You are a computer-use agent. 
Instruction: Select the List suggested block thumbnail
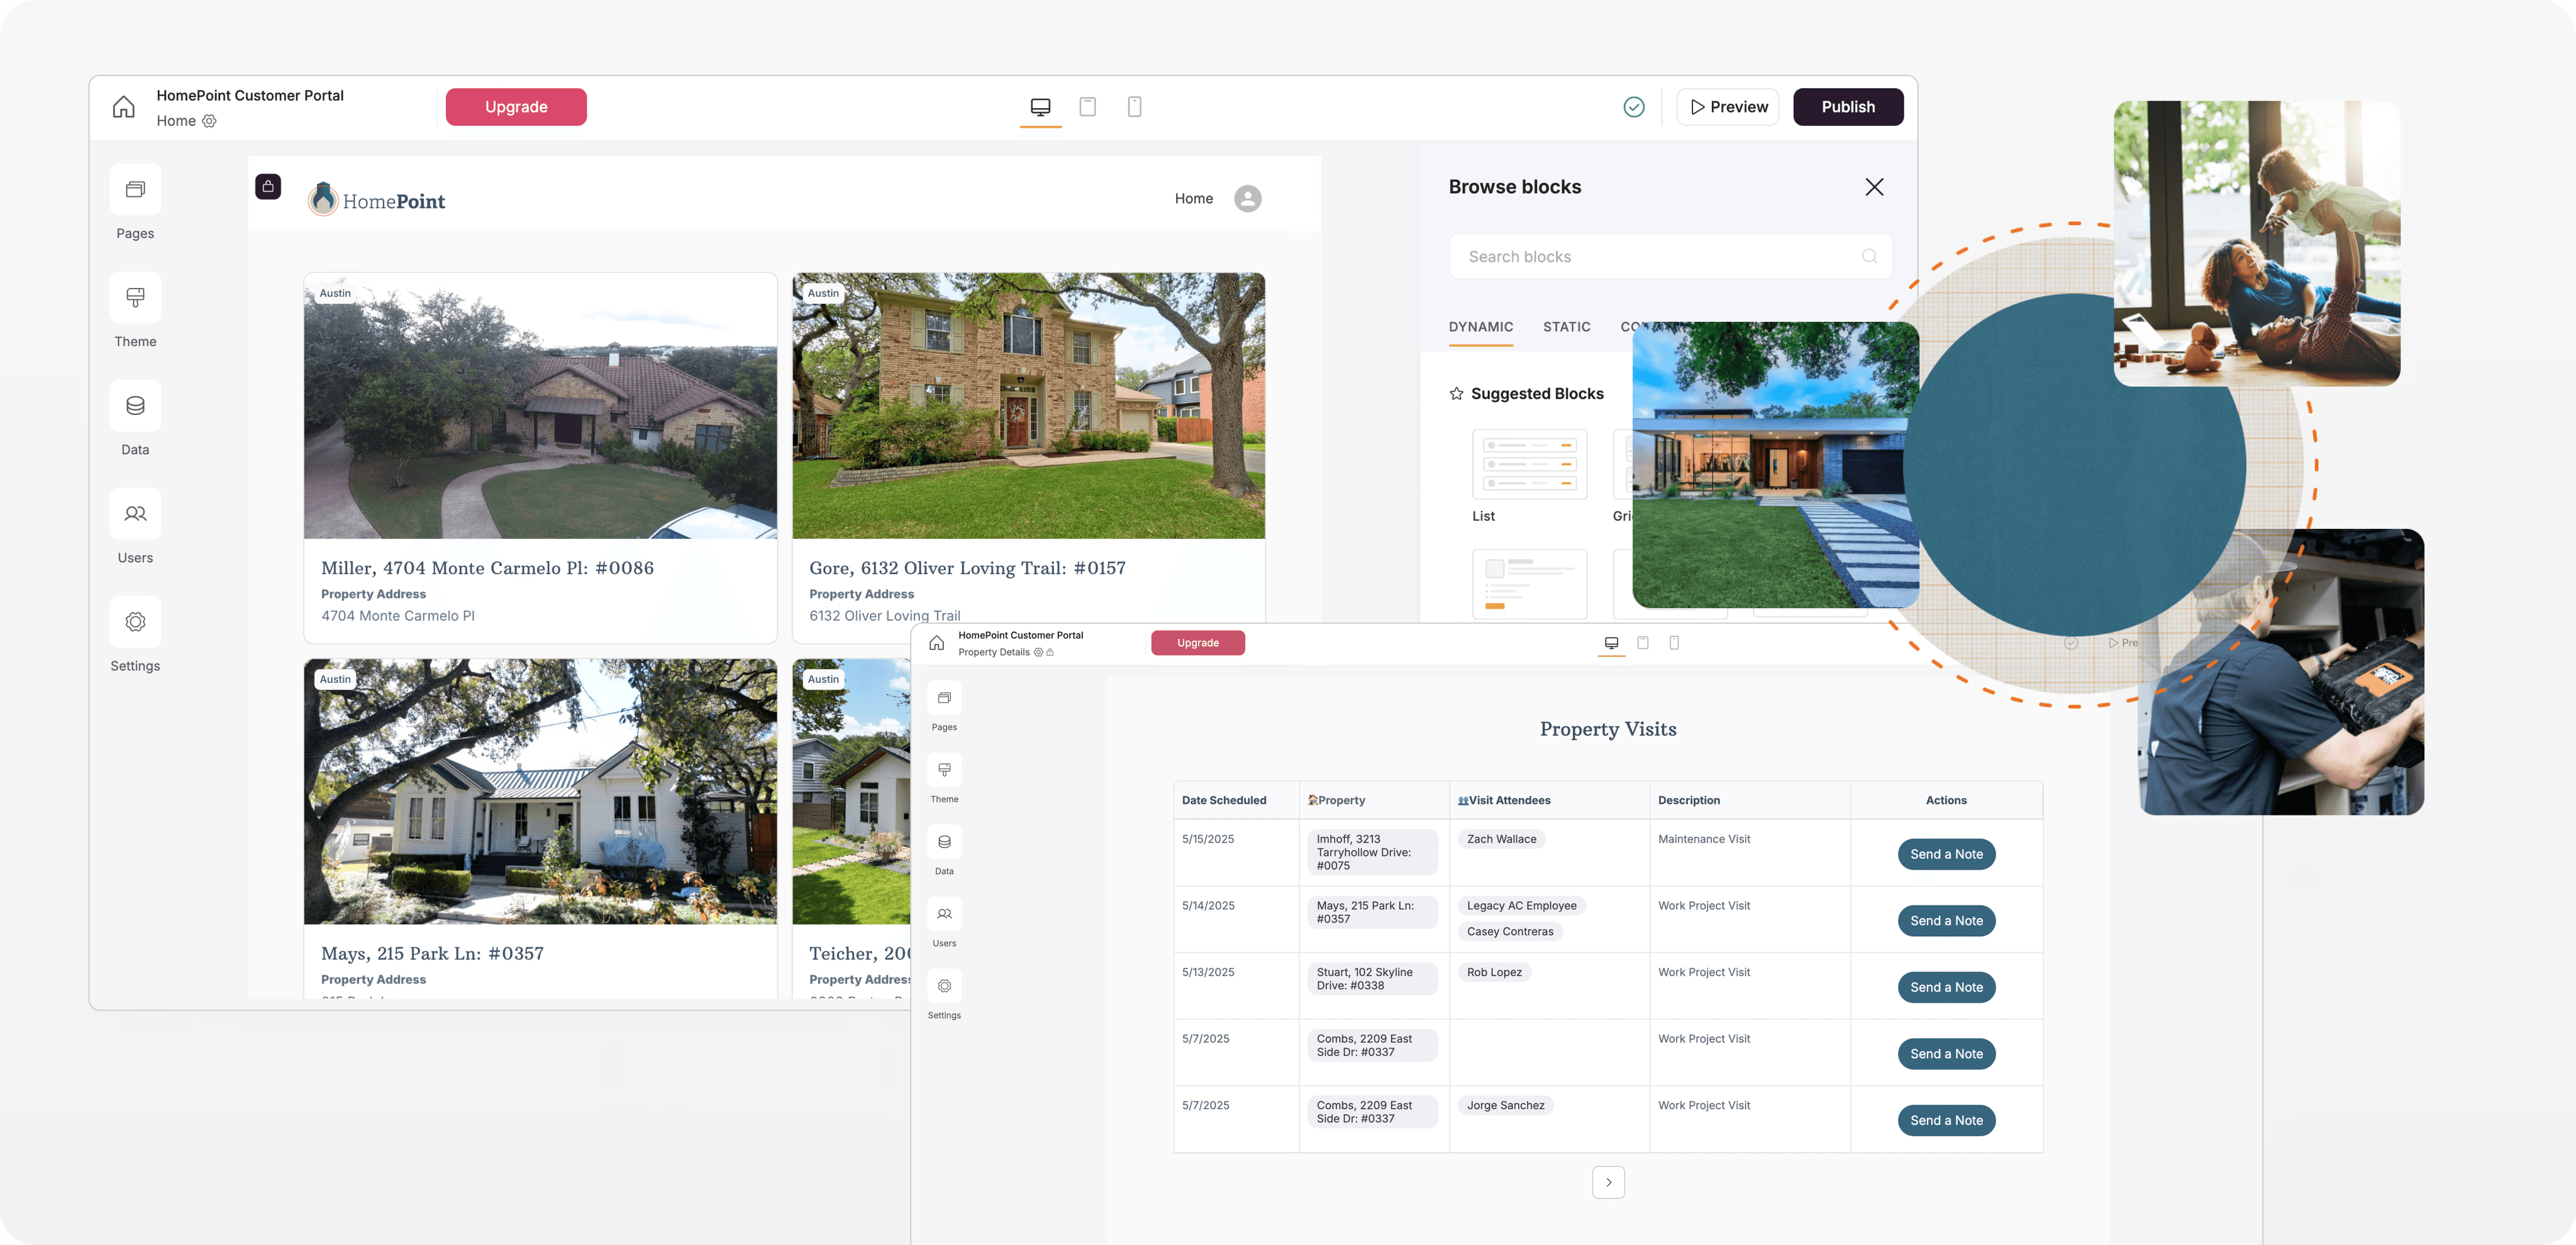1529,465
